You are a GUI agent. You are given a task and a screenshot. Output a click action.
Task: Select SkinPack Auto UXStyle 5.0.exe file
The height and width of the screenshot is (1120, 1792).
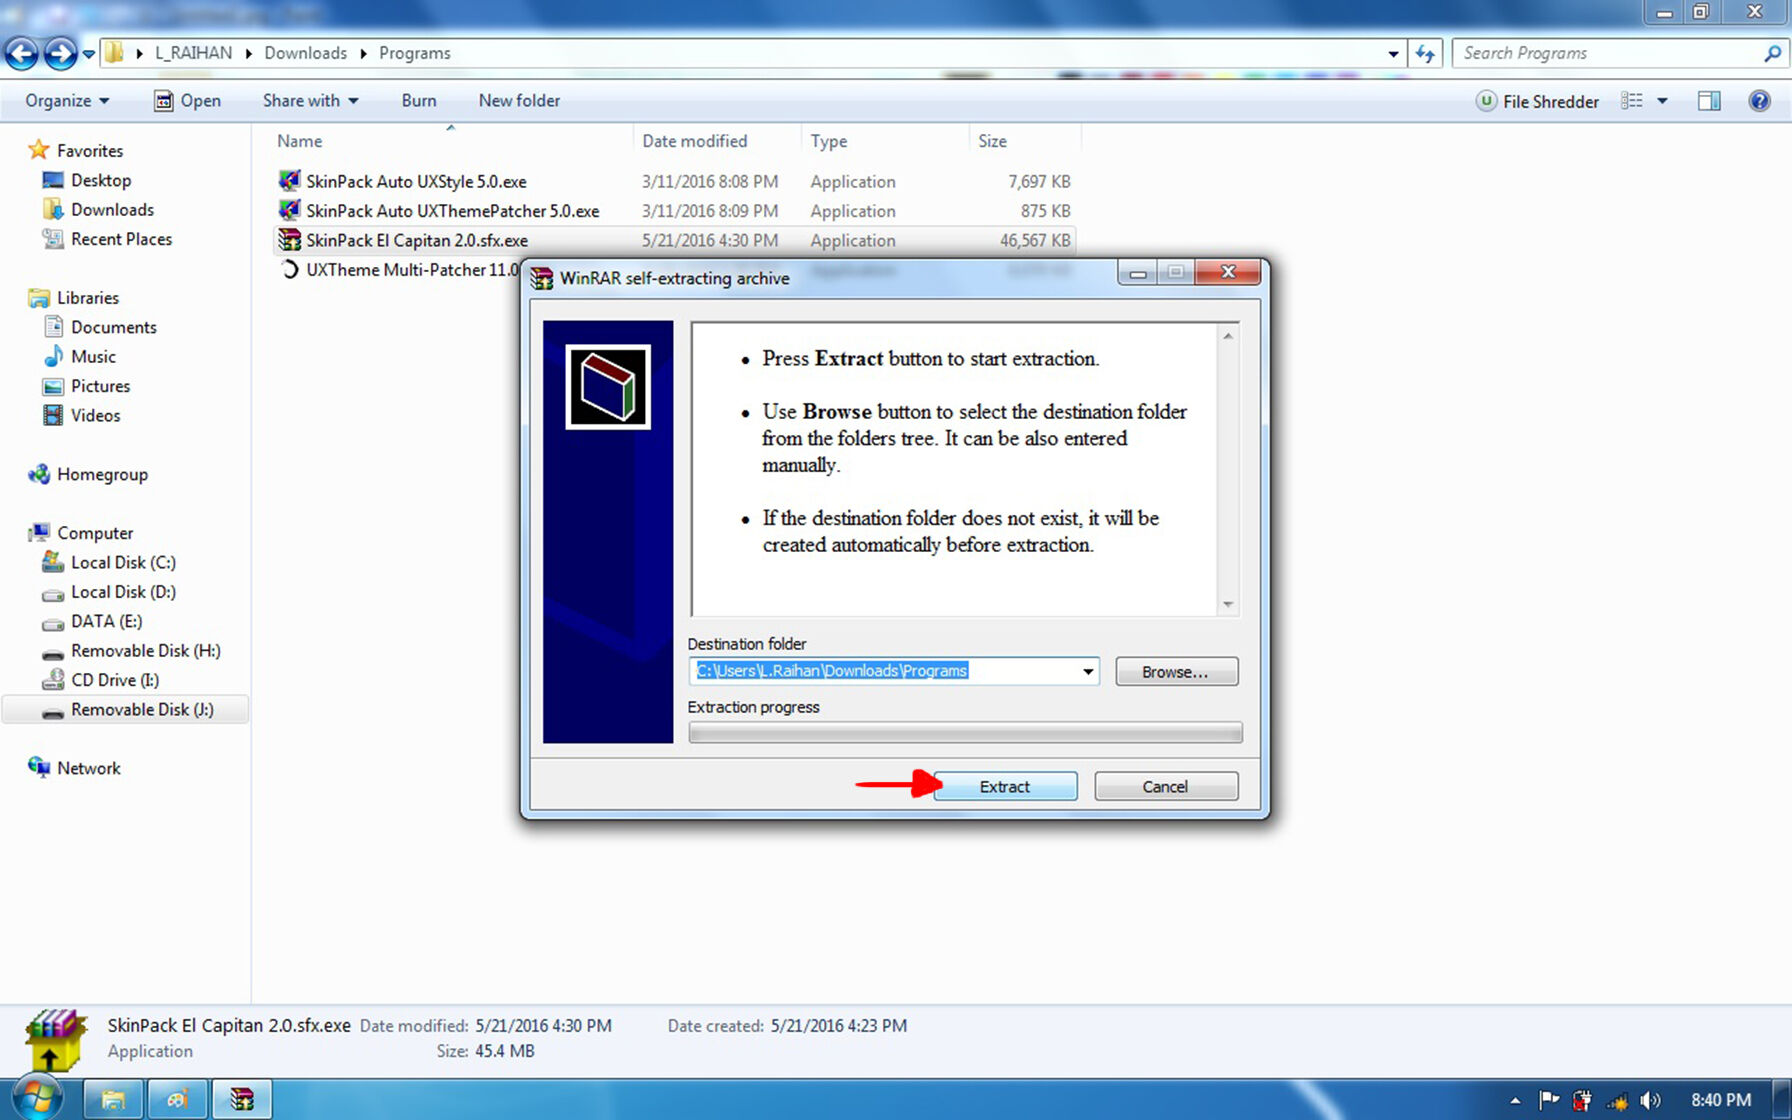[x=416, y=182]
